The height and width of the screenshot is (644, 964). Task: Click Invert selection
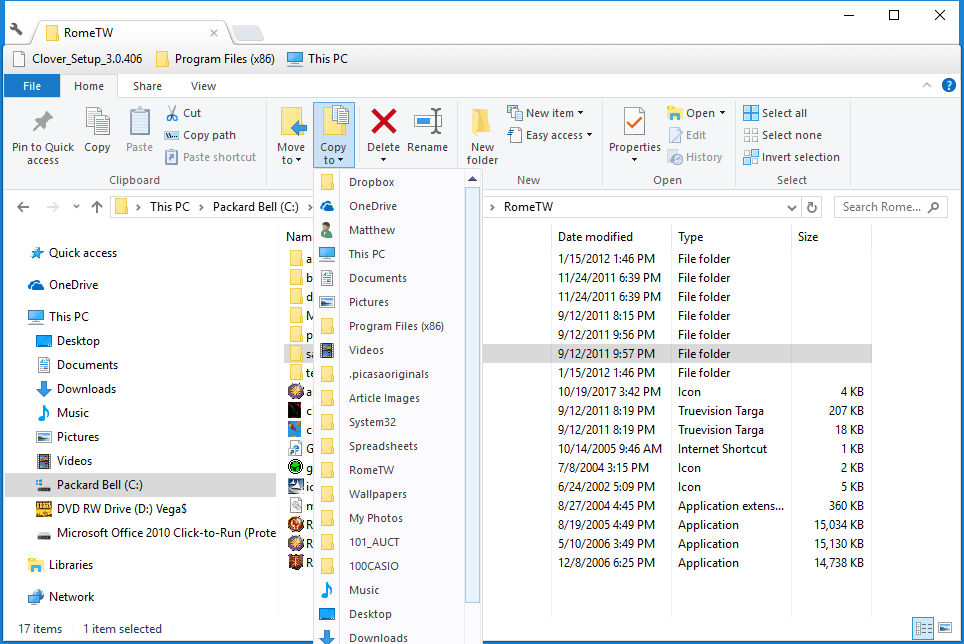[791, 157]
